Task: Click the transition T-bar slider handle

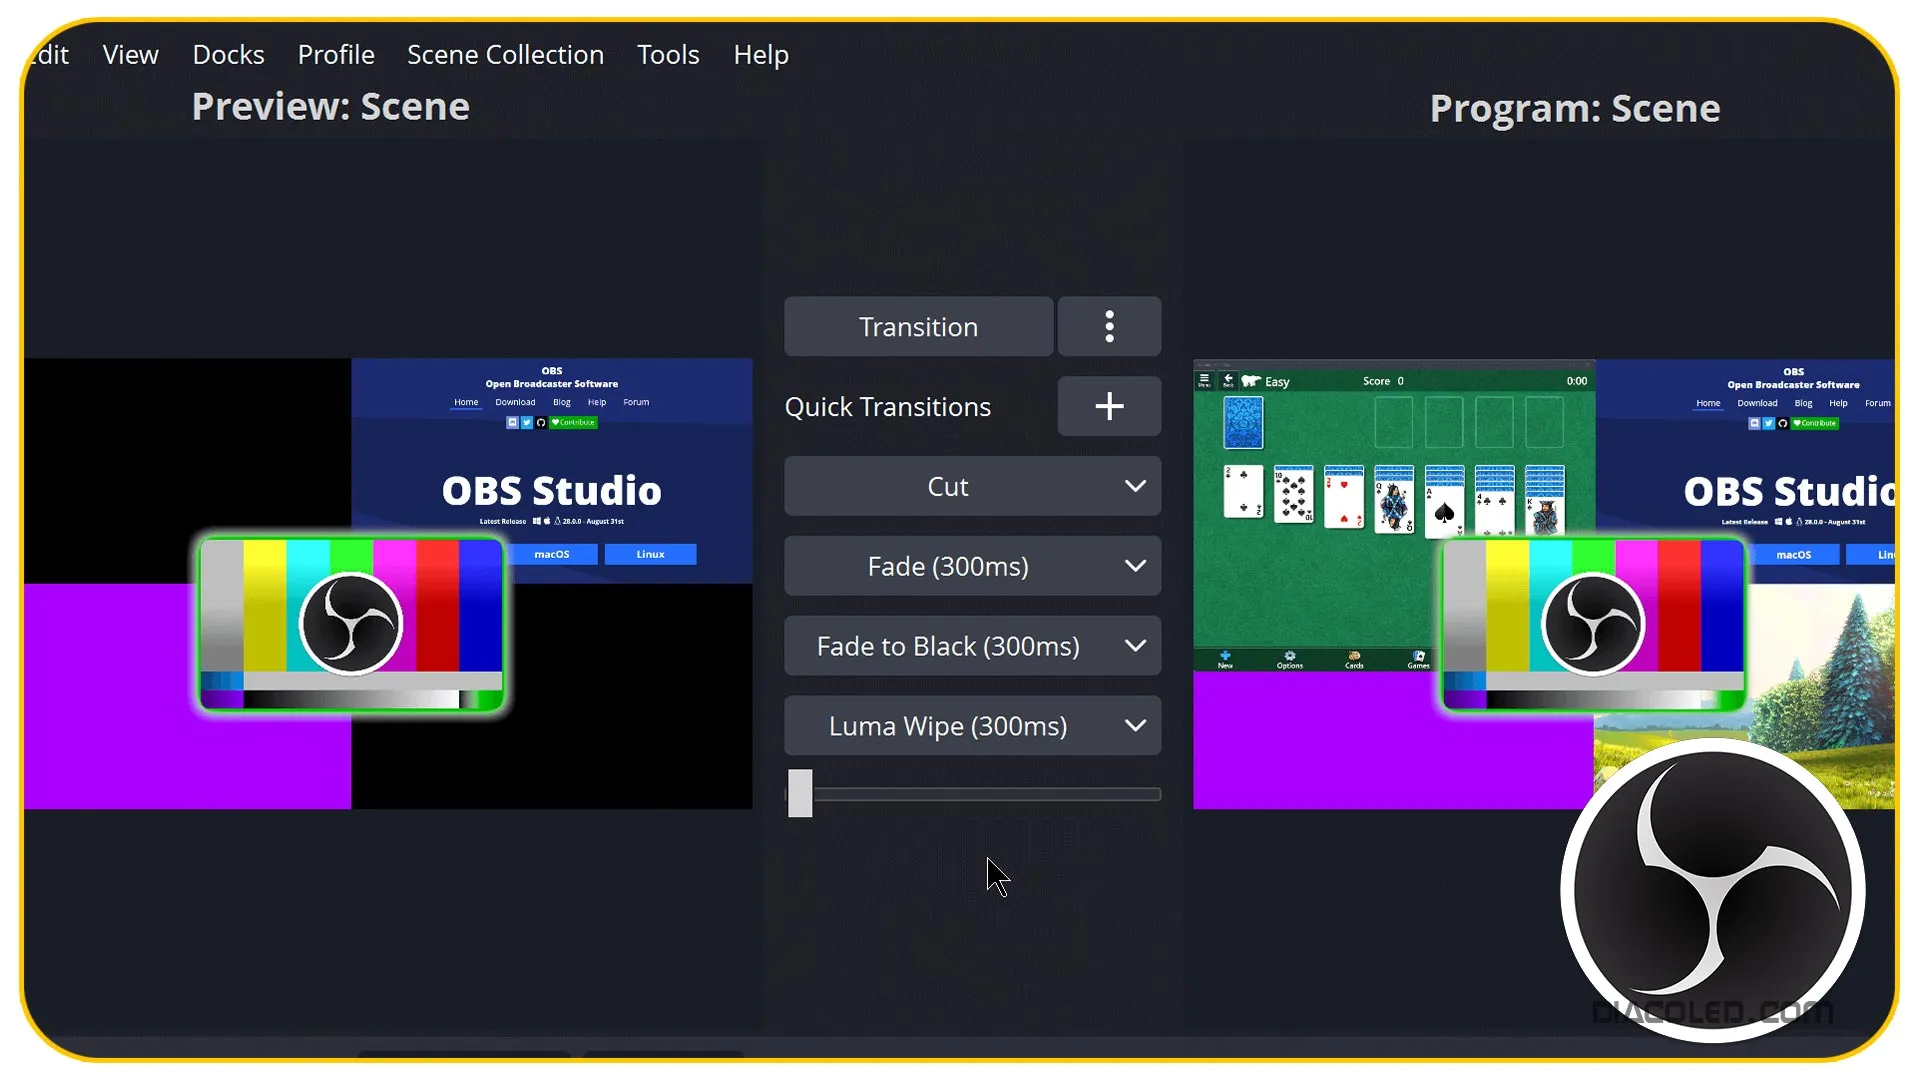Action: tap(800, 793)
